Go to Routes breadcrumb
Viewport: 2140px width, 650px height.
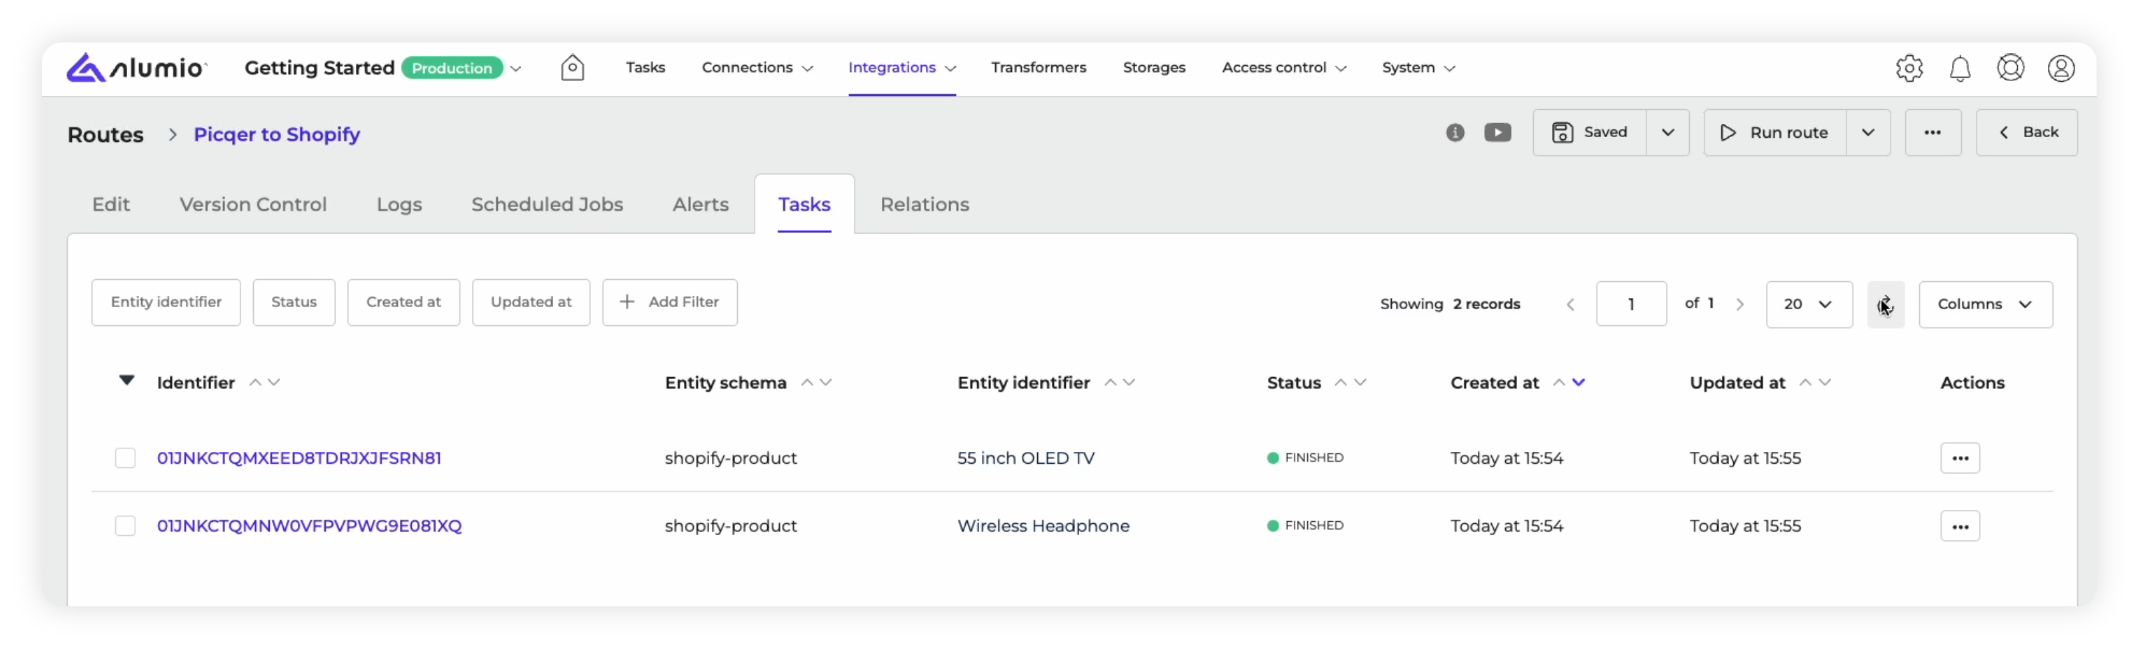tap(105, 134)
